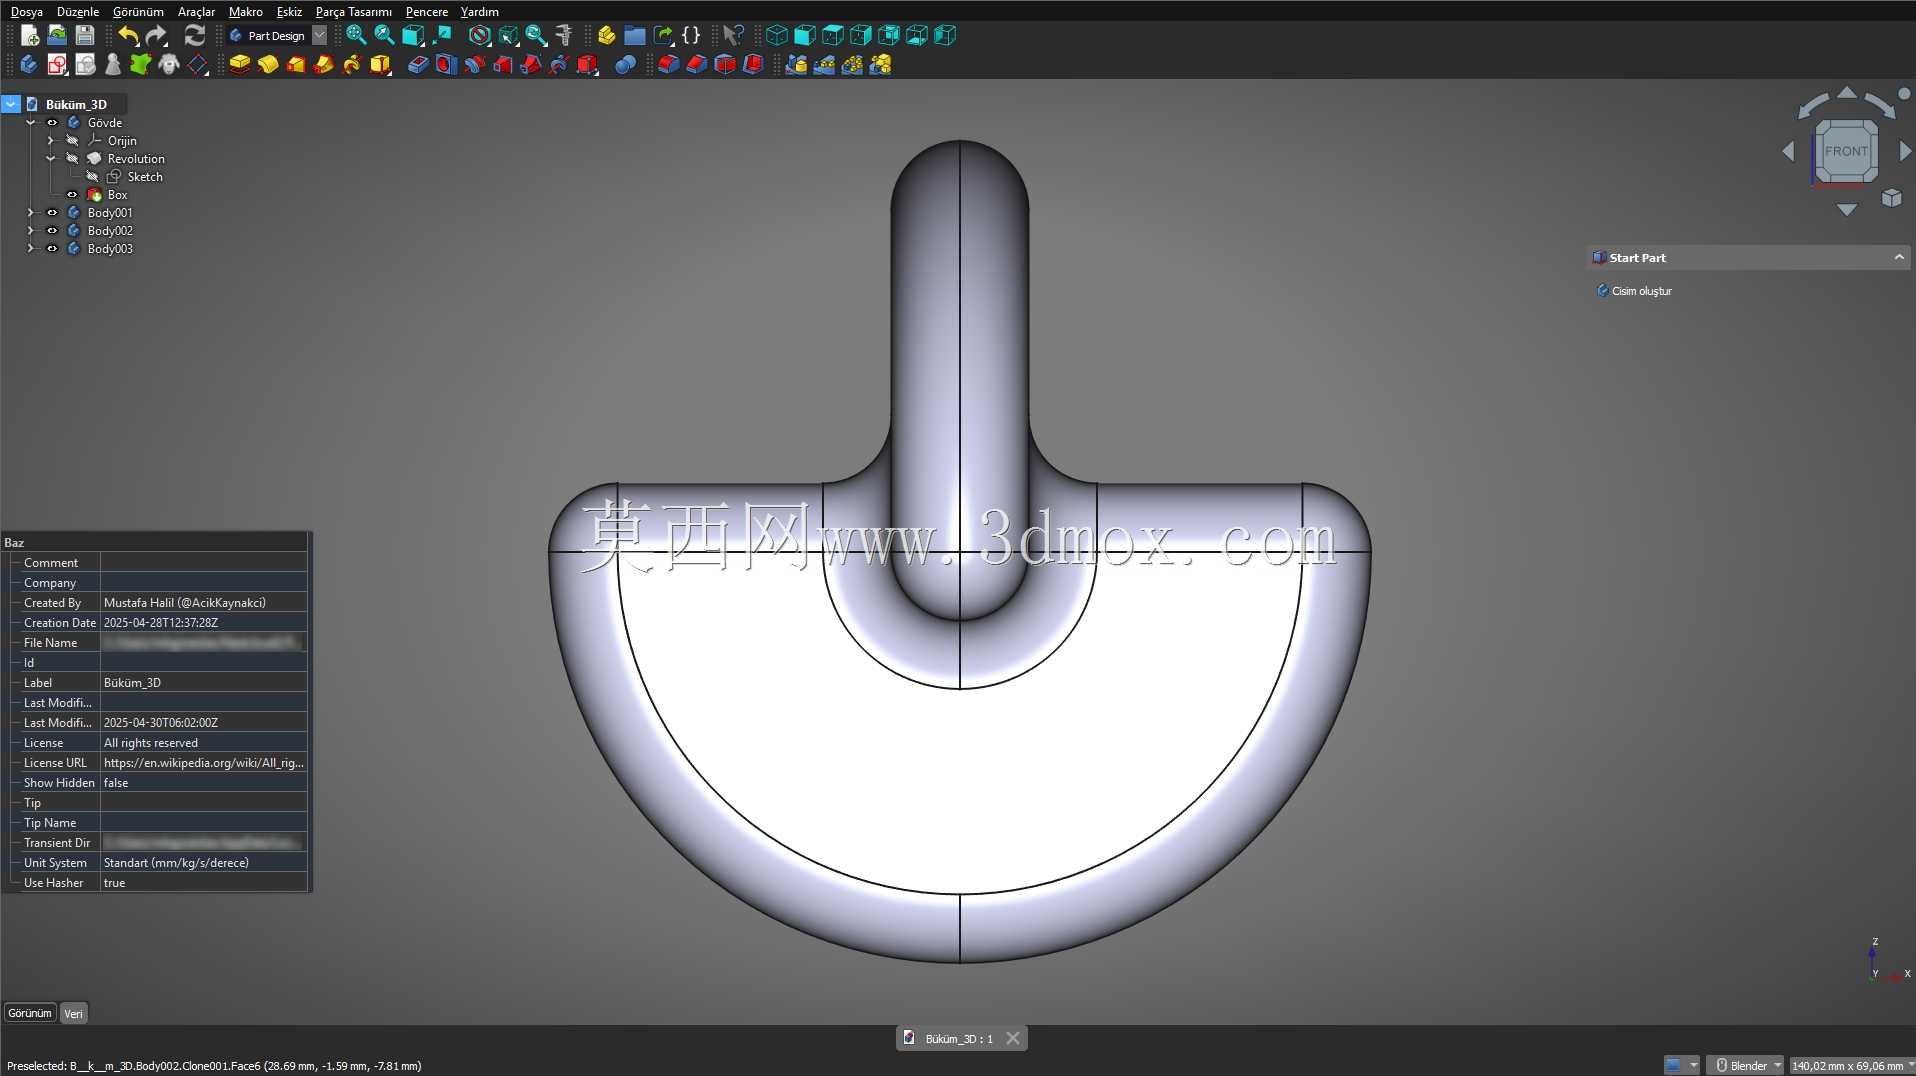This screenshot has width=1916, height=1076.
Task: Click the FRONT face of navigation cube
Action: 1846,151
